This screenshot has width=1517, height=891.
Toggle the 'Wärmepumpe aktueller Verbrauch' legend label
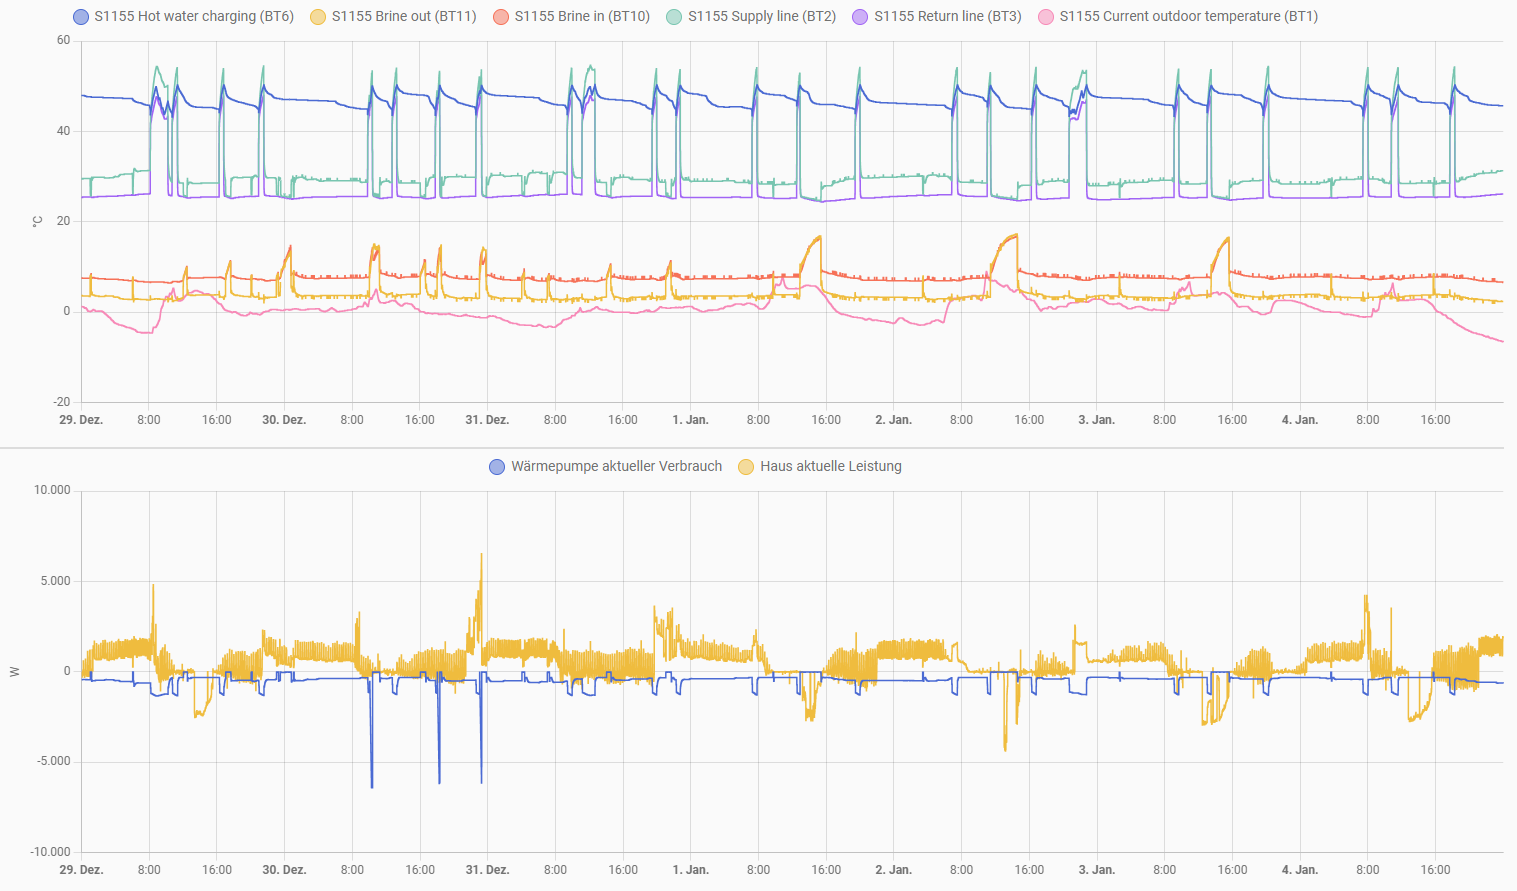pyautogui.click(x=616, y=467)
